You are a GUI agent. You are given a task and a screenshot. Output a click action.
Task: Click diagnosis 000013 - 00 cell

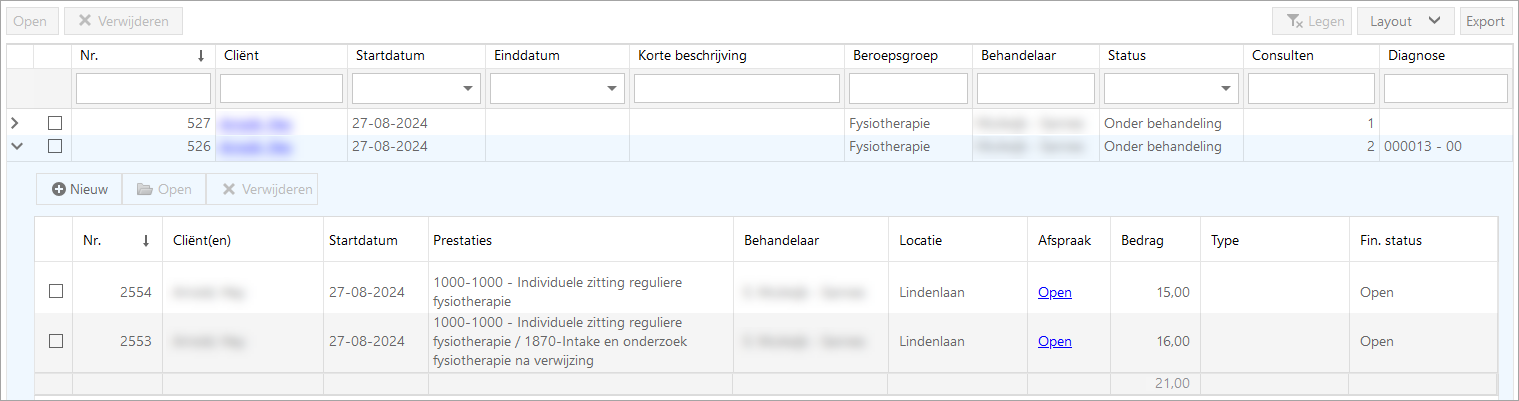point(1445,146)
